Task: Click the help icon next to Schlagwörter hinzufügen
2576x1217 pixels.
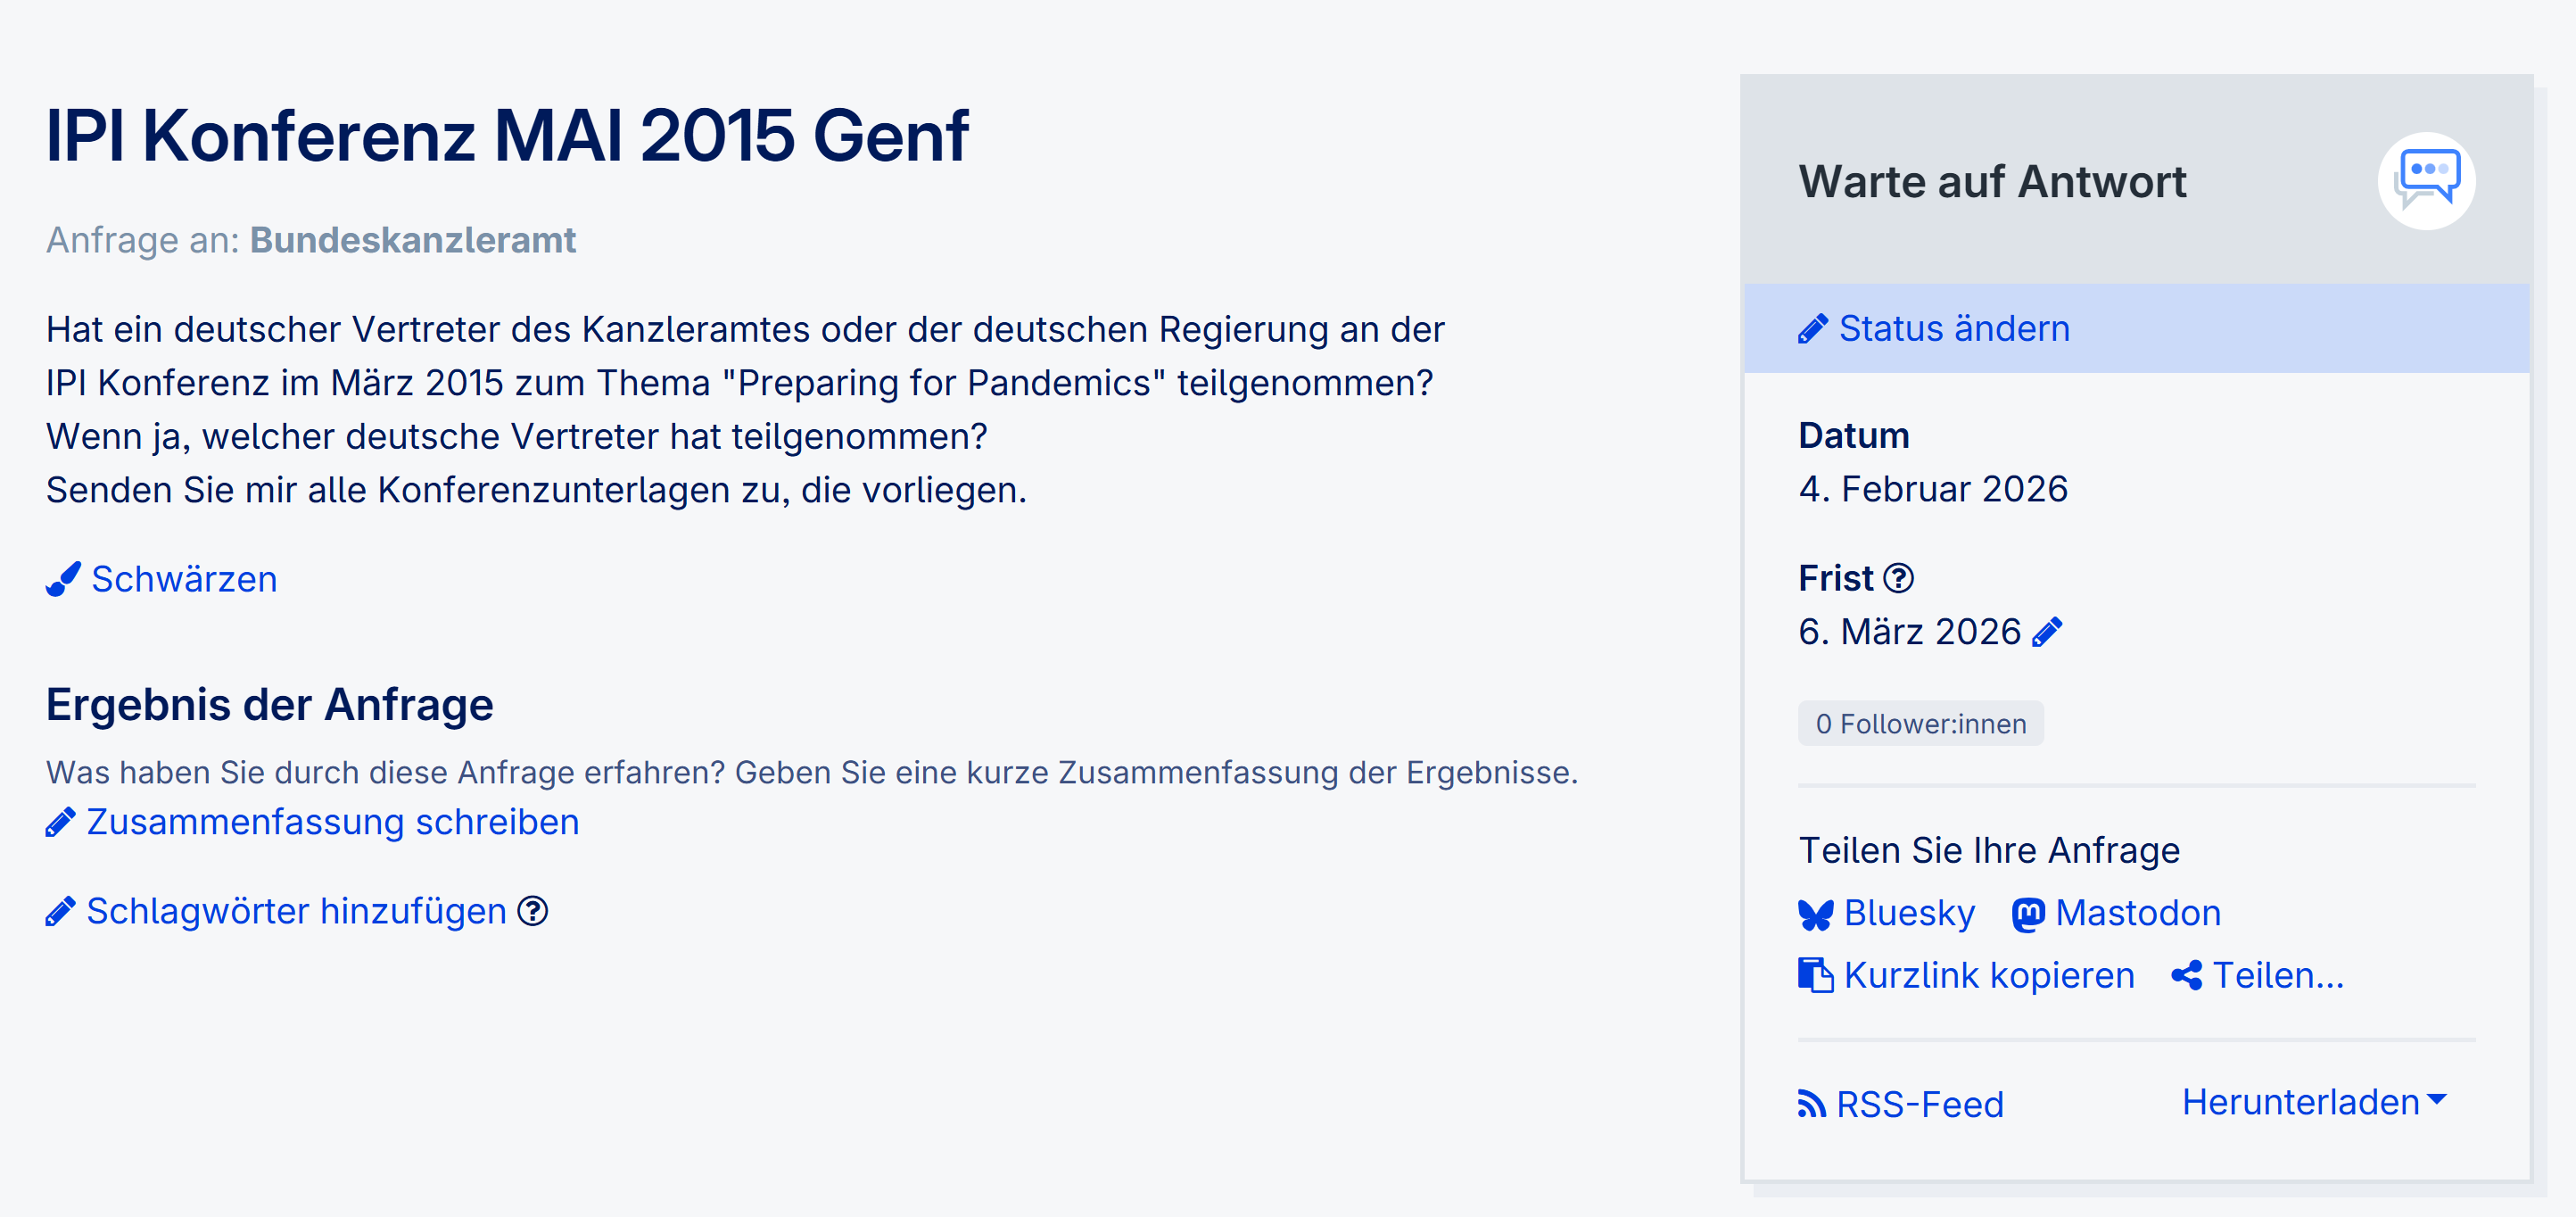Action: click(x=532, y=911)
